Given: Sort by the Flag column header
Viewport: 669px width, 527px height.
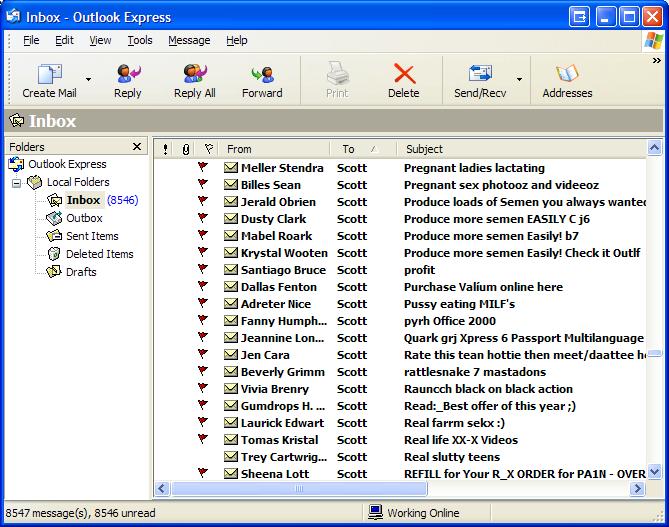Looking at the screenshot, I should tap(208, 149).
